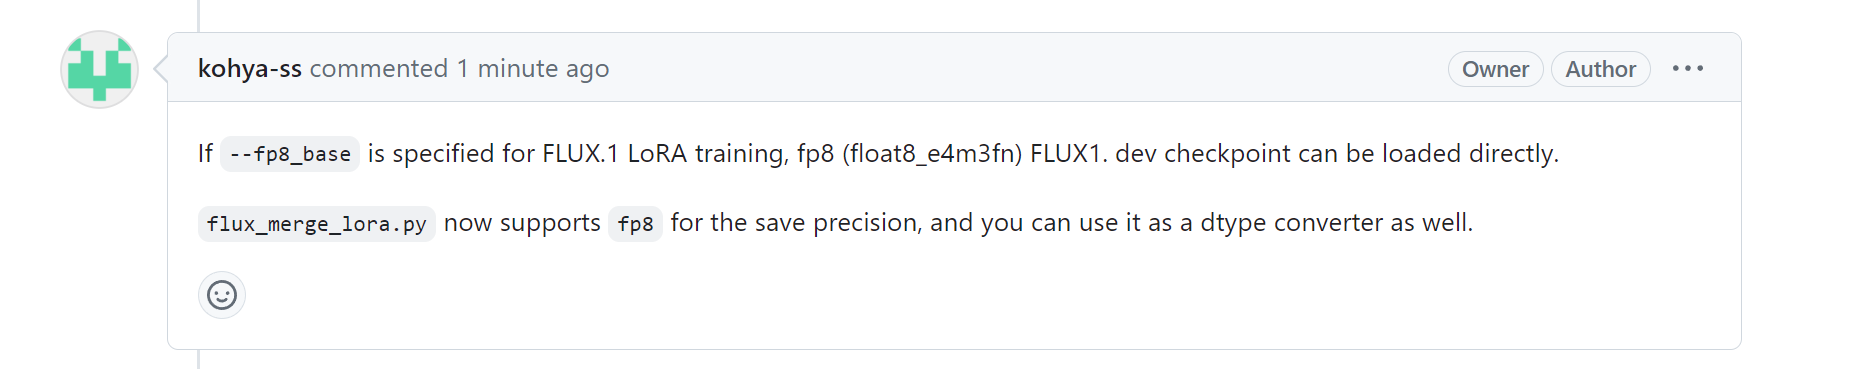
Task: Open the three-dot comment options menu
Action: [x=1688, y=69]
